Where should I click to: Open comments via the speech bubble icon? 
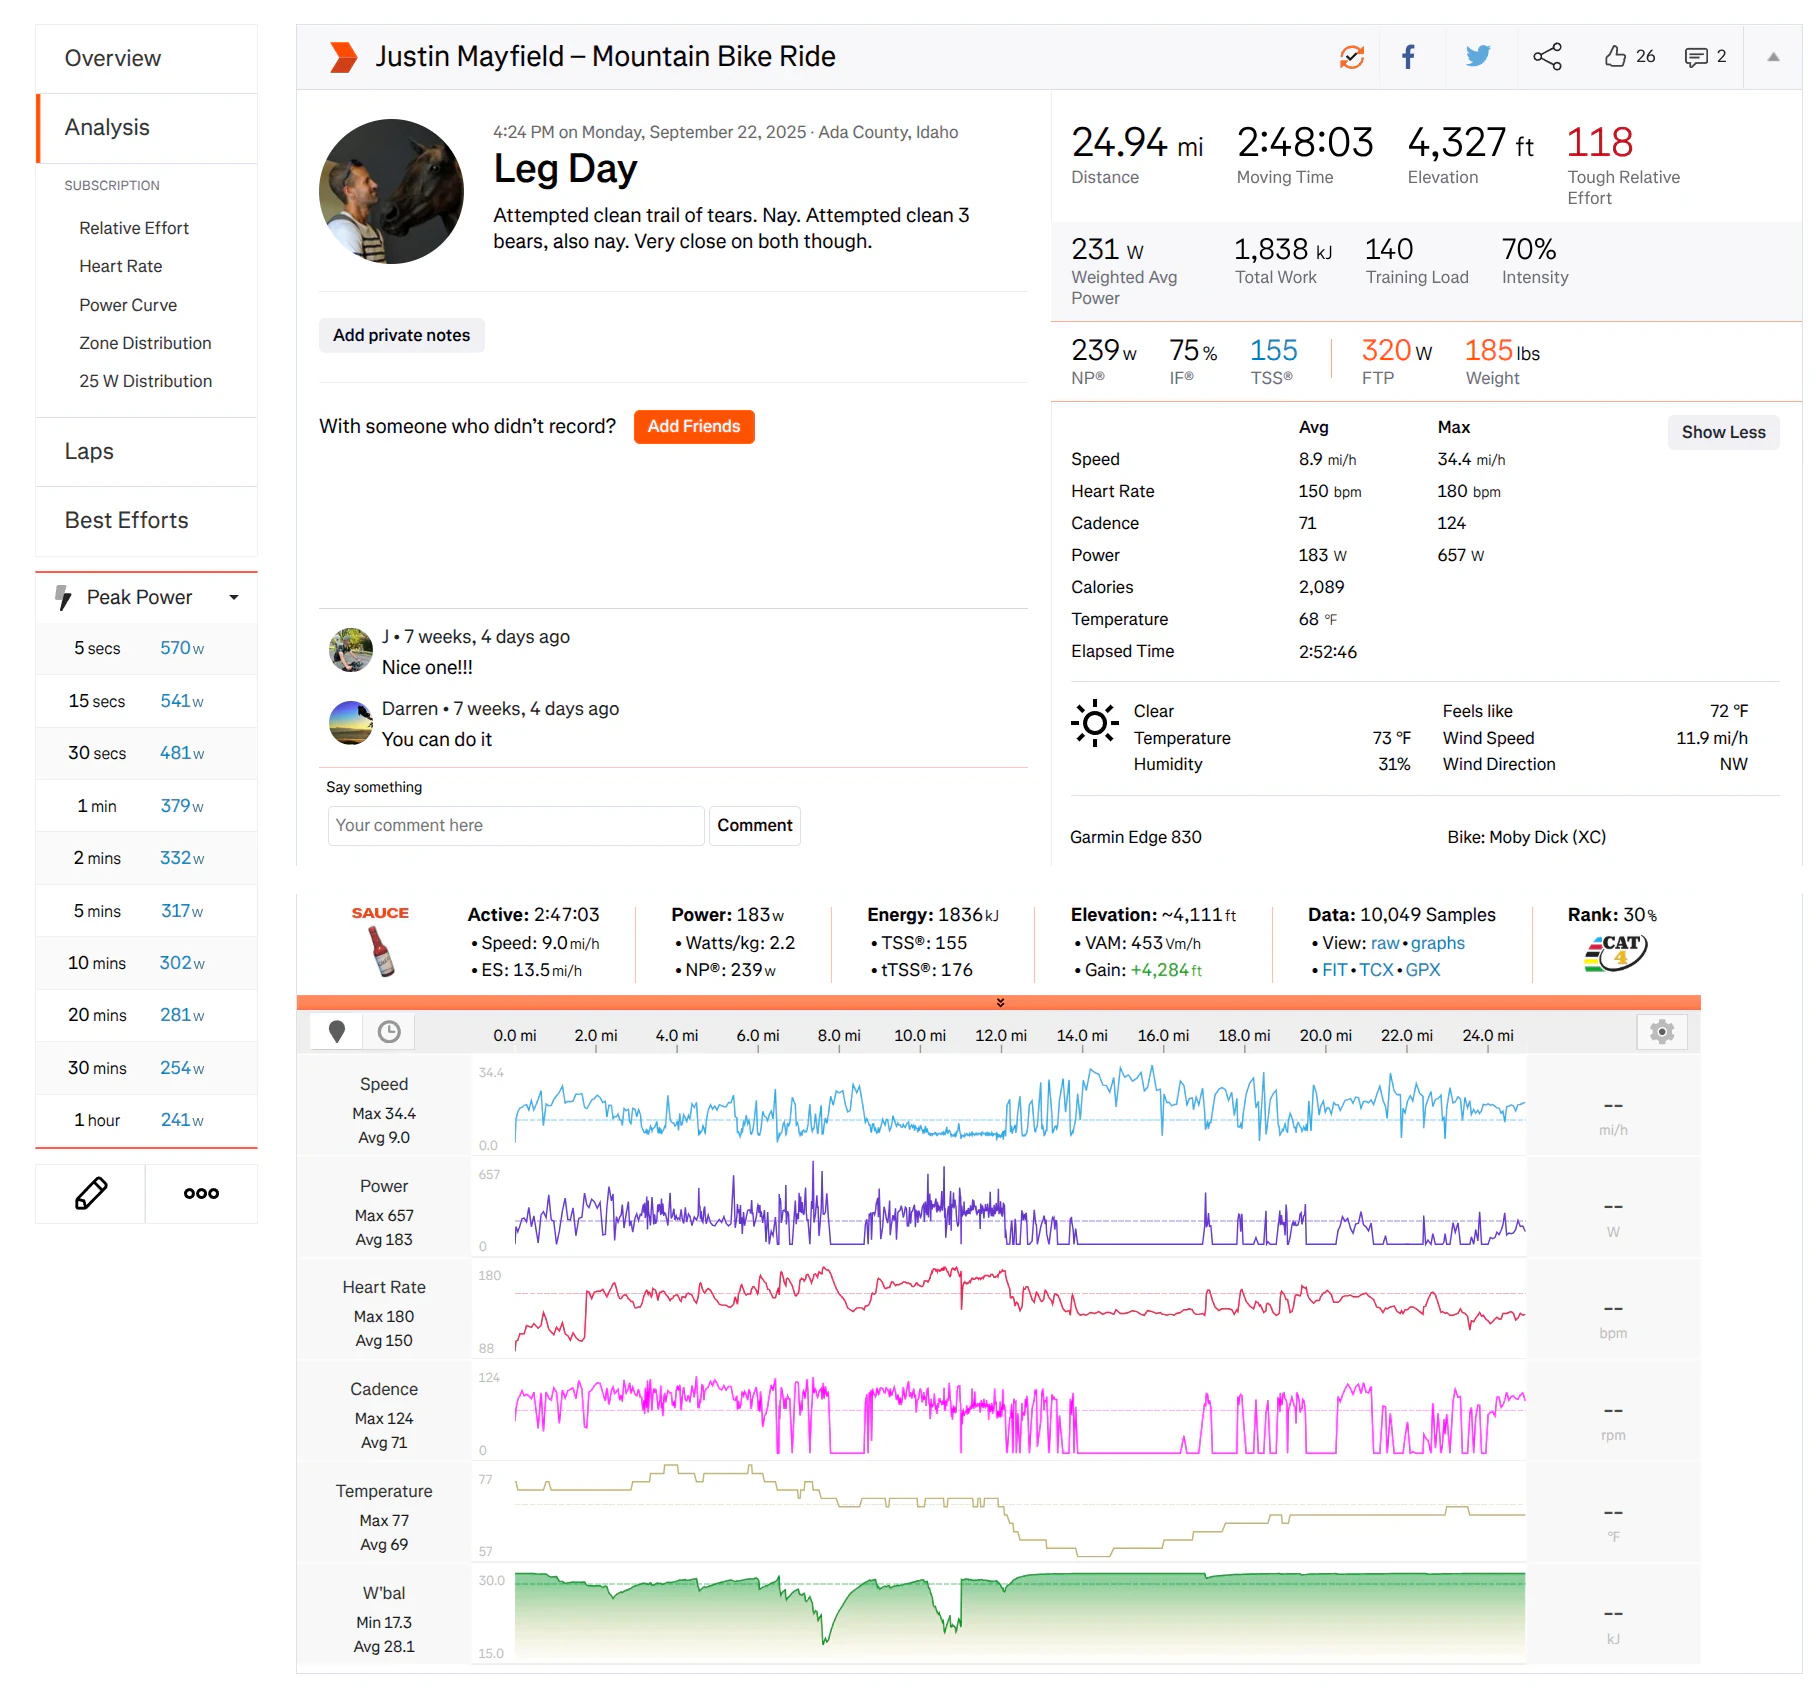1696,57
